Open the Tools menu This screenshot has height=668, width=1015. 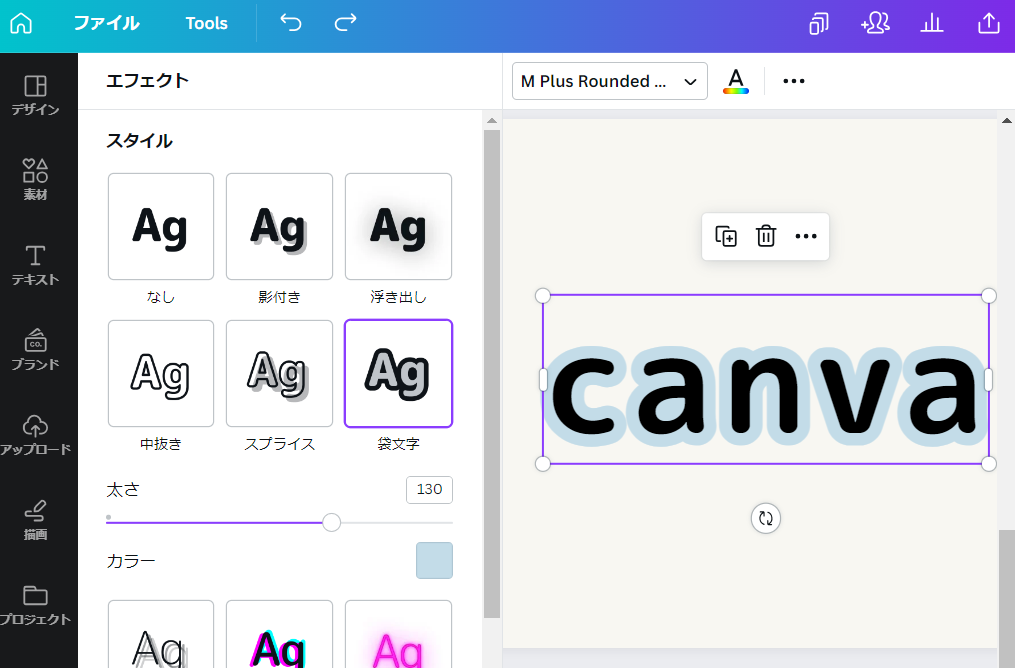[x=206, y=23]
